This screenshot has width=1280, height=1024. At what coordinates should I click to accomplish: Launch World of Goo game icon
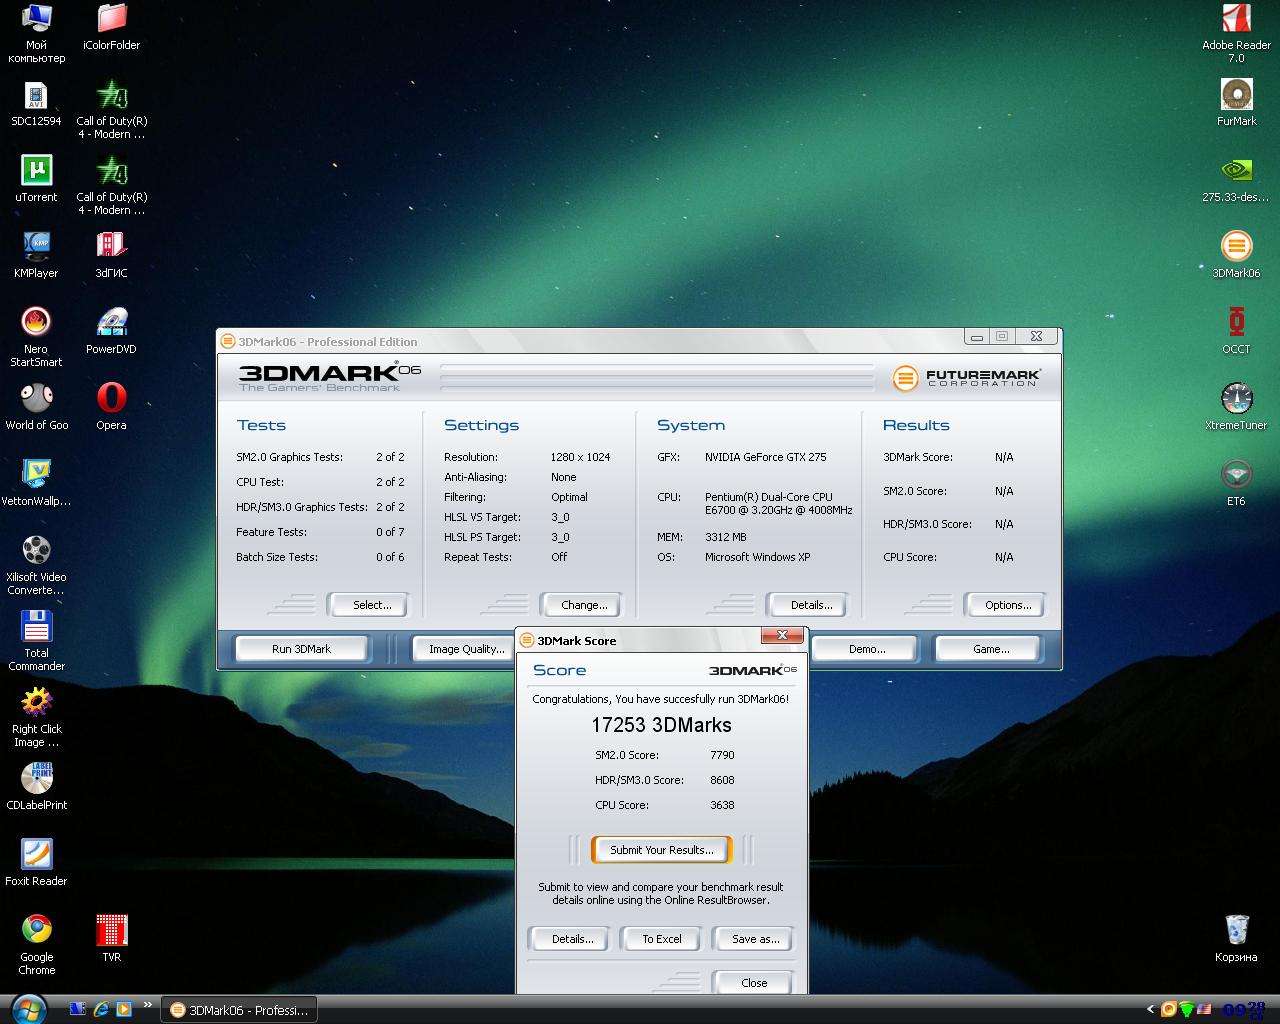pos(36,407)
